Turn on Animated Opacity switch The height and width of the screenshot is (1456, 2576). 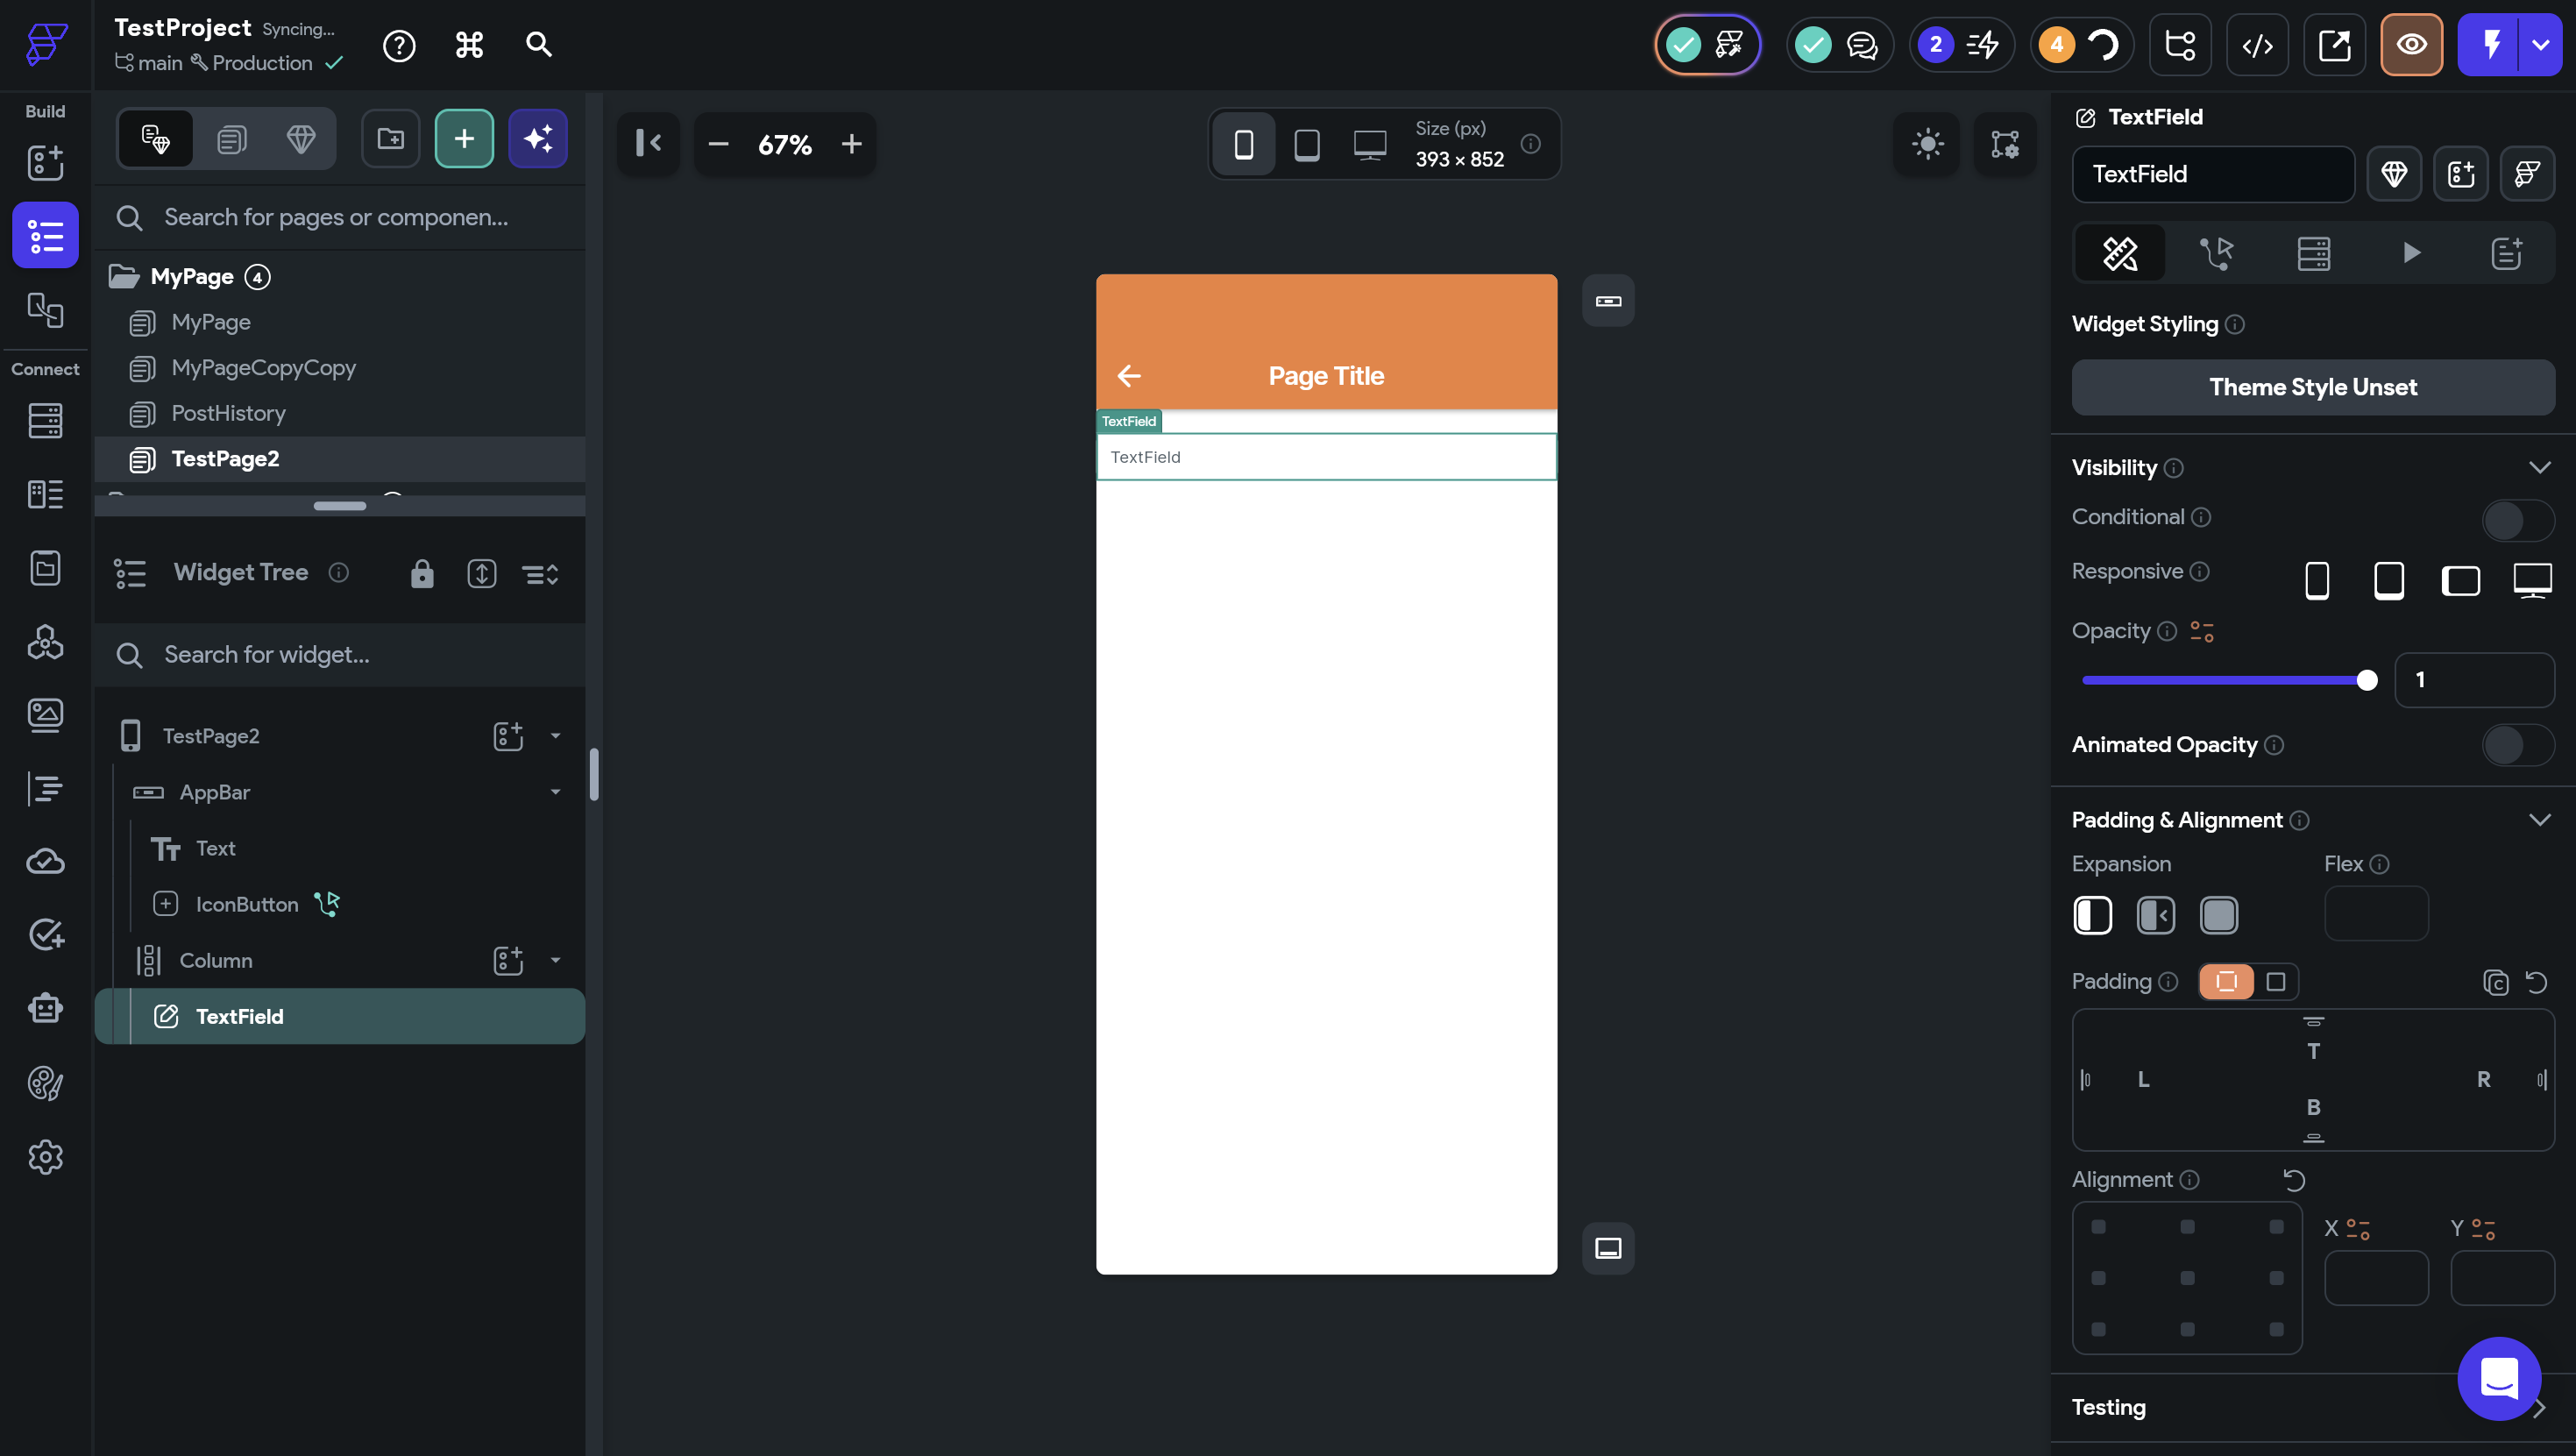(2517, 745)
